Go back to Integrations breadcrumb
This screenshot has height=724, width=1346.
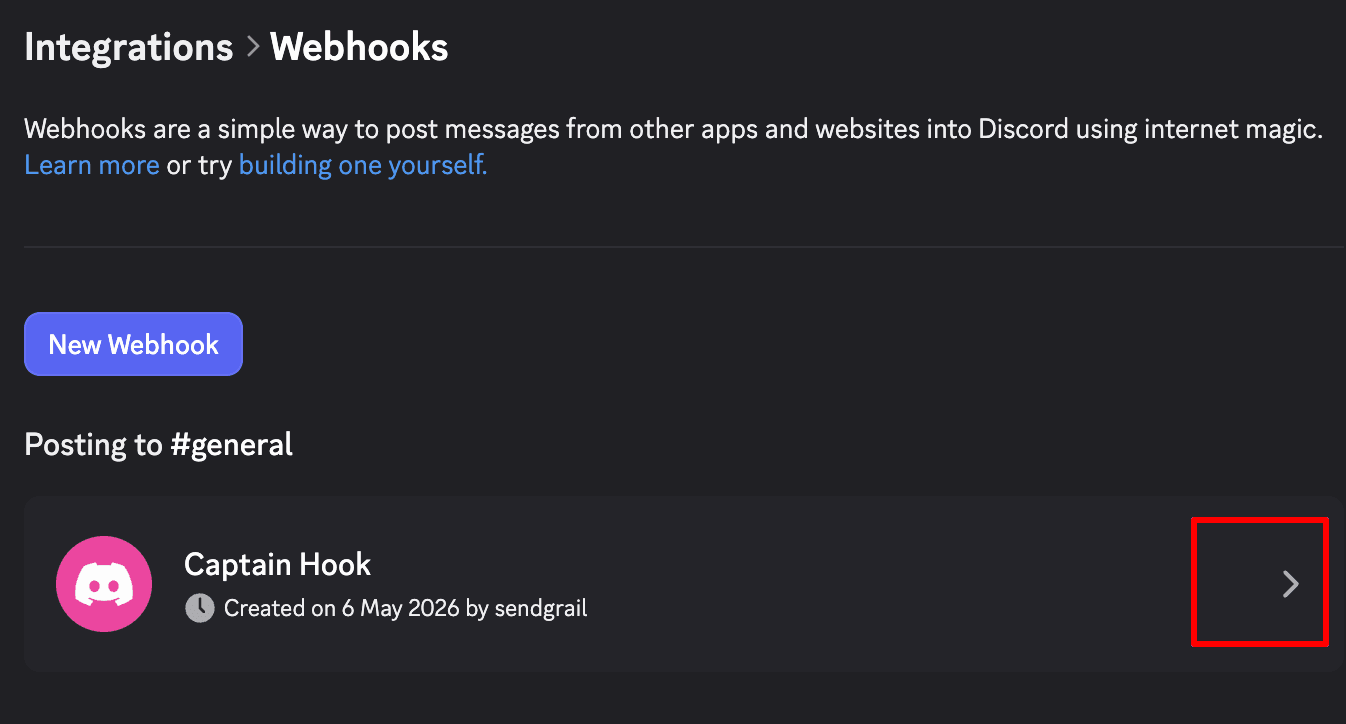click(128, 47)
